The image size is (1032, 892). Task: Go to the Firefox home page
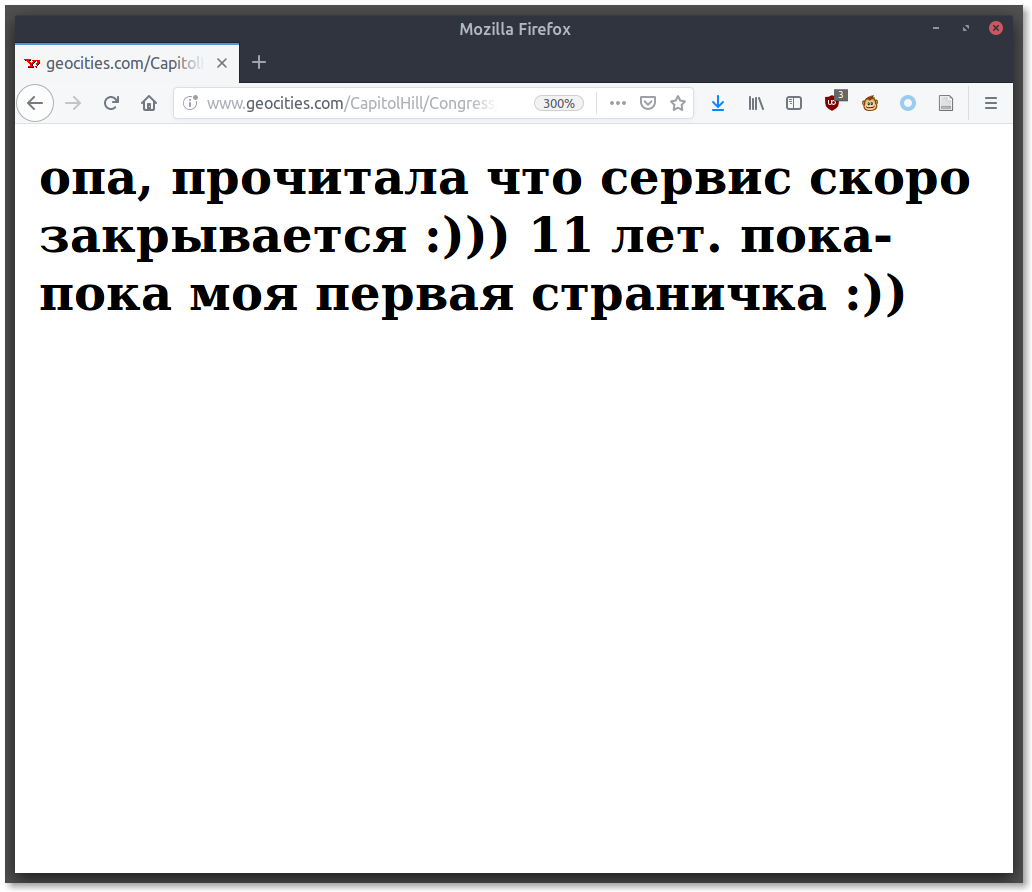coord(149,103)
